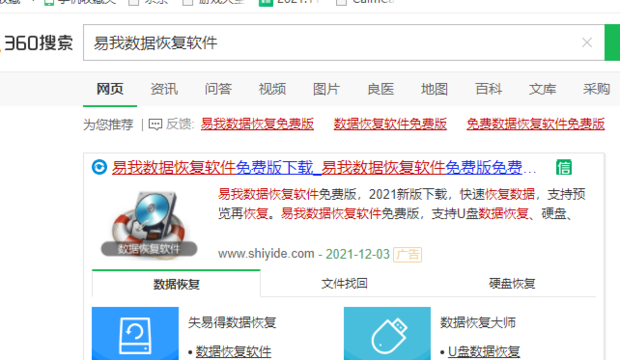This screenshot has height=360, width=620.
Task: Open suggested search 数据恢复软件免费版
Action: [x=390, y=124]
